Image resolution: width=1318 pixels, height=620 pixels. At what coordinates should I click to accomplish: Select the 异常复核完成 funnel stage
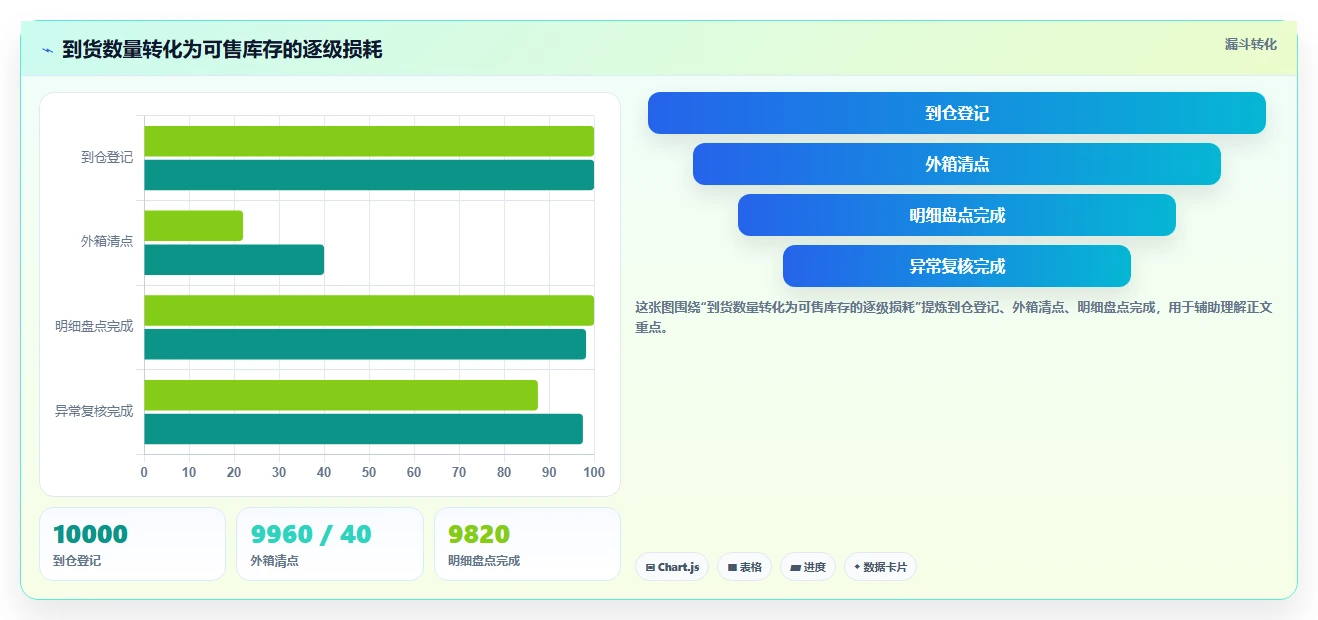click(957, 266)
